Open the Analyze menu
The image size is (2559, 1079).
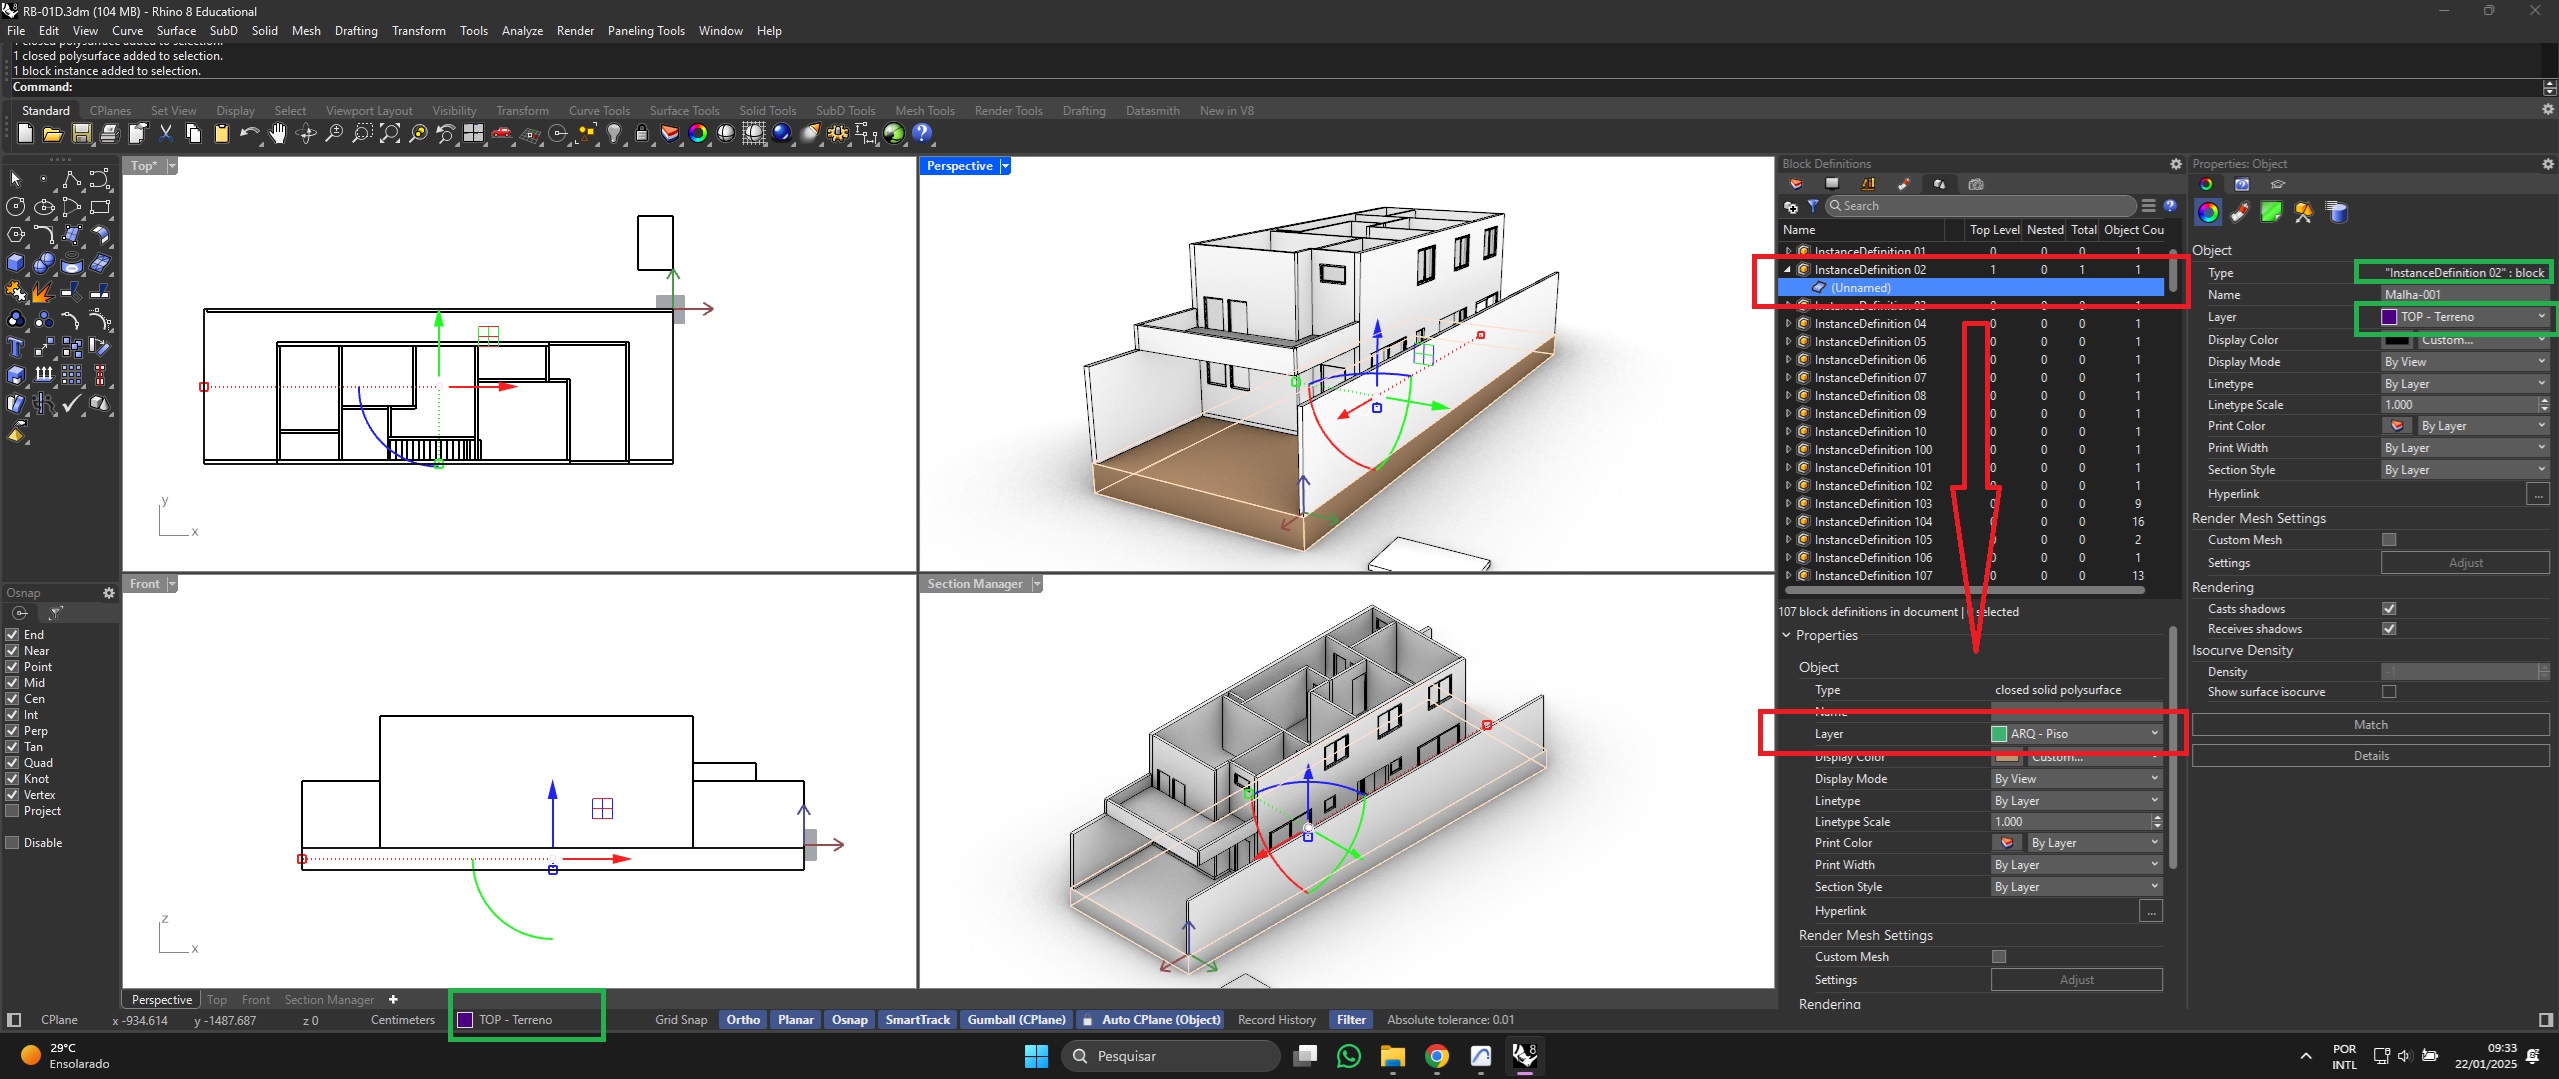click(521, 31)
